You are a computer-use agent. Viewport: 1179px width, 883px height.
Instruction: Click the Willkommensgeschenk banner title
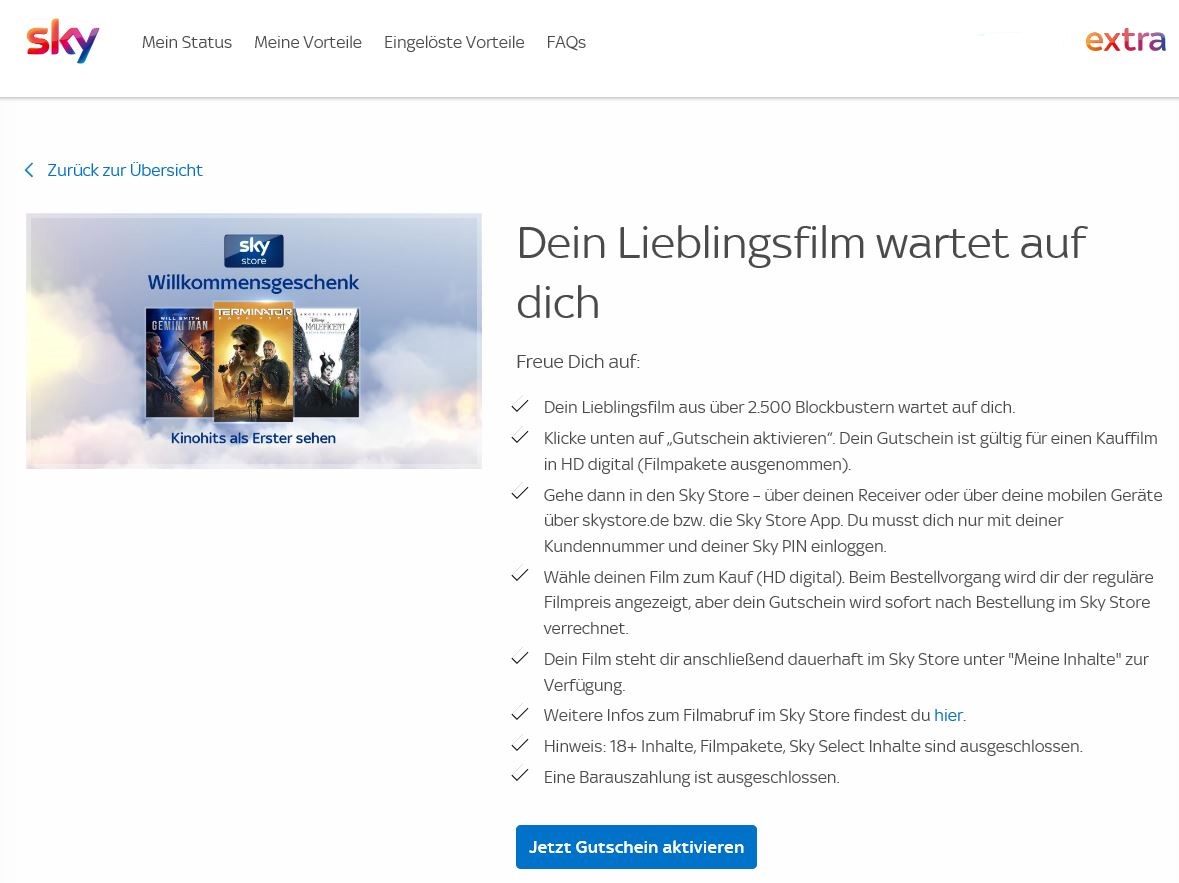(x=253, y=283)
